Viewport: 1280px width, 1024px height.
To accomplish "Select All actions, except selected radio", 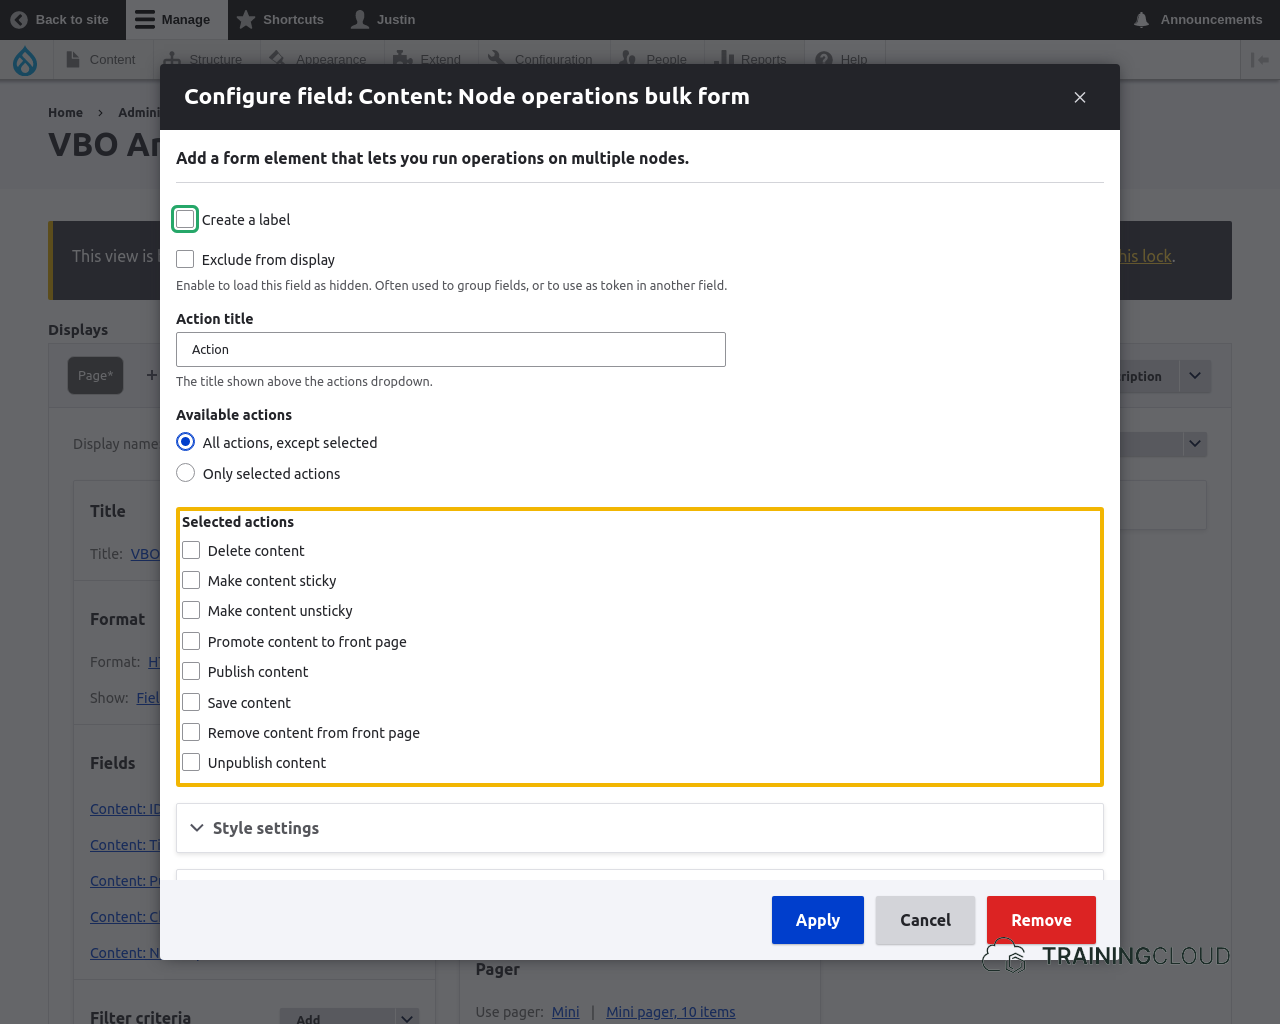I will 186,442.
